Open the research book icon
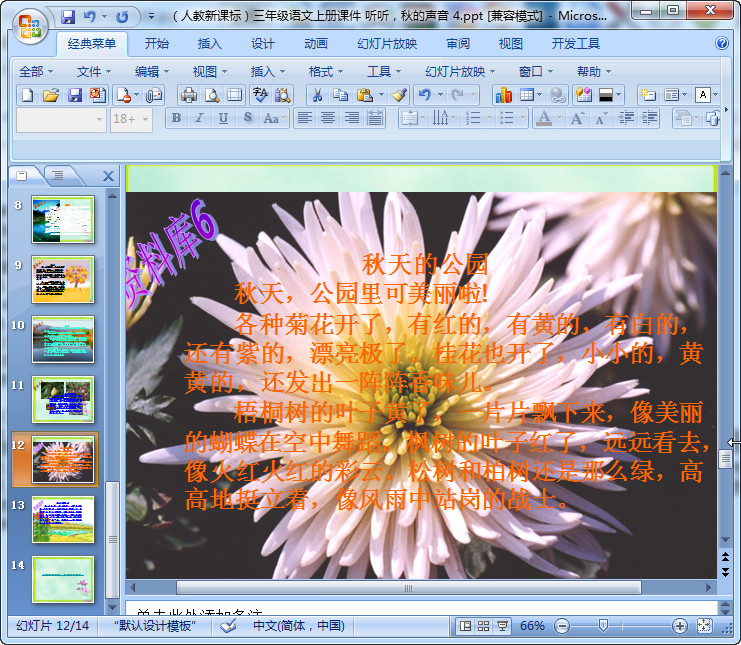 [283, 95]
